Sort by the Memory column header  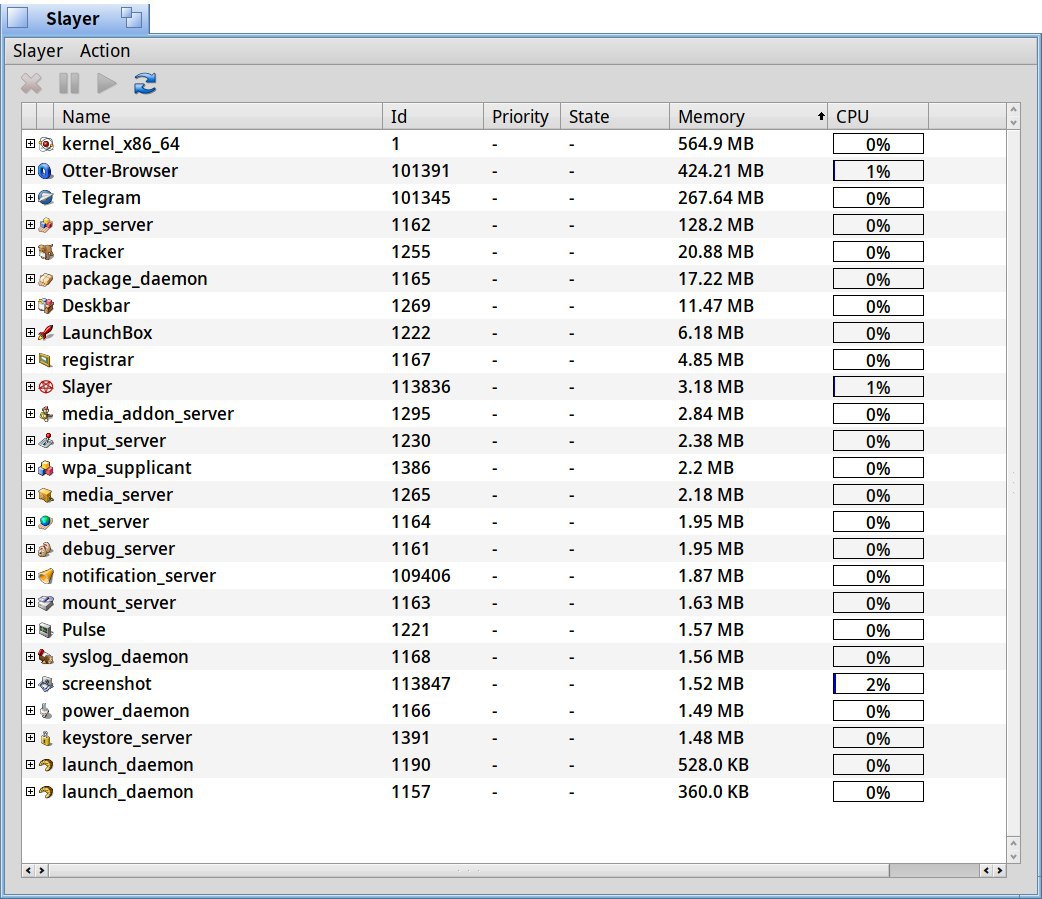pyautogui.click(x=748, y=117)
